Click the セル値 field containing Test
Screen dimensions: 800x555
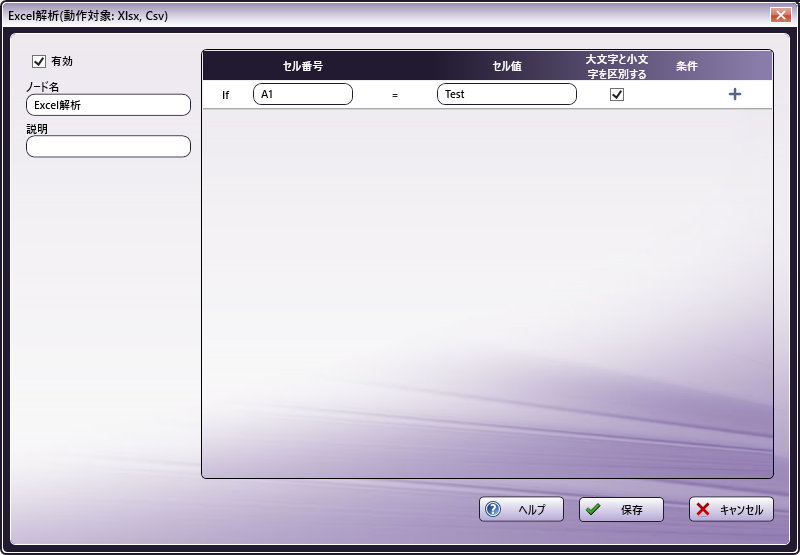pos(507,94)
